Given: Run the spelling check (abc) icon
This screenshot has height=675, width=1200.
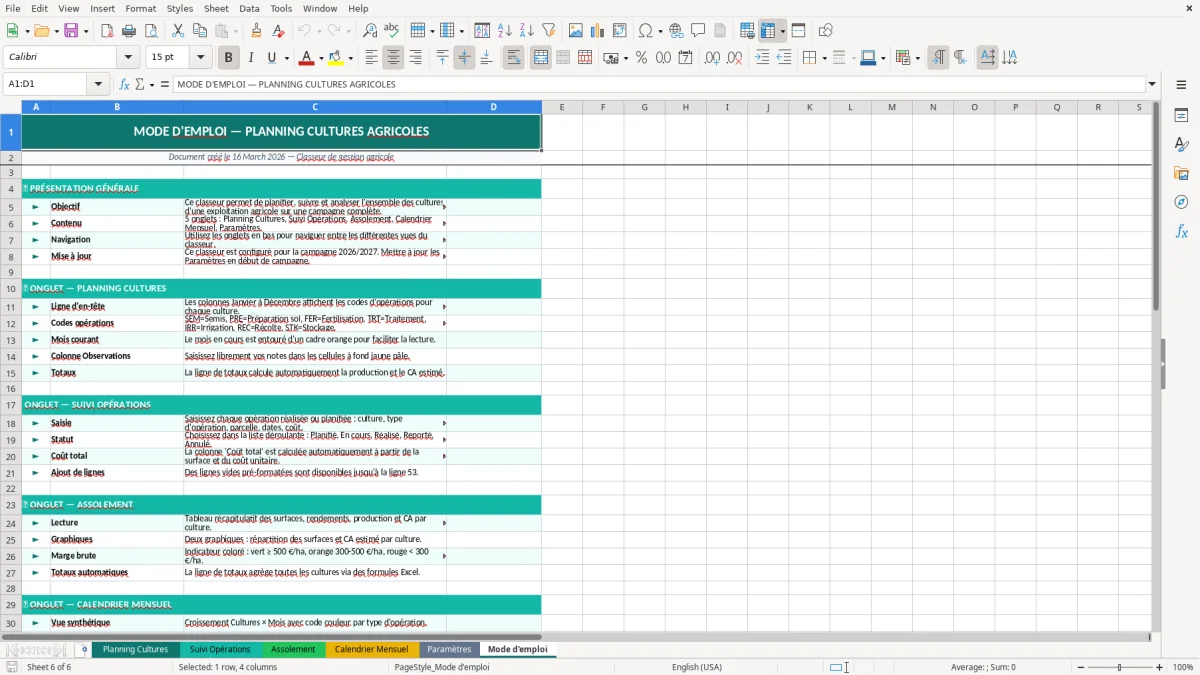Looking at the screenshot, I should click(x=392, y=31).
